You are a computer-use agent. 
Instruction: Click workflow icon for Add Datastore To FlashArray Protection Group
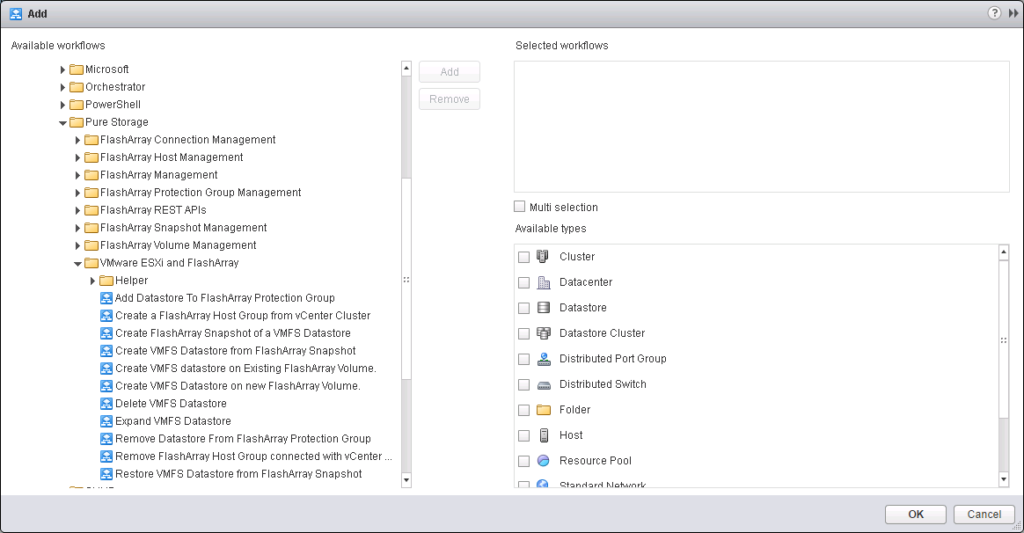click(x=106, y=298)
